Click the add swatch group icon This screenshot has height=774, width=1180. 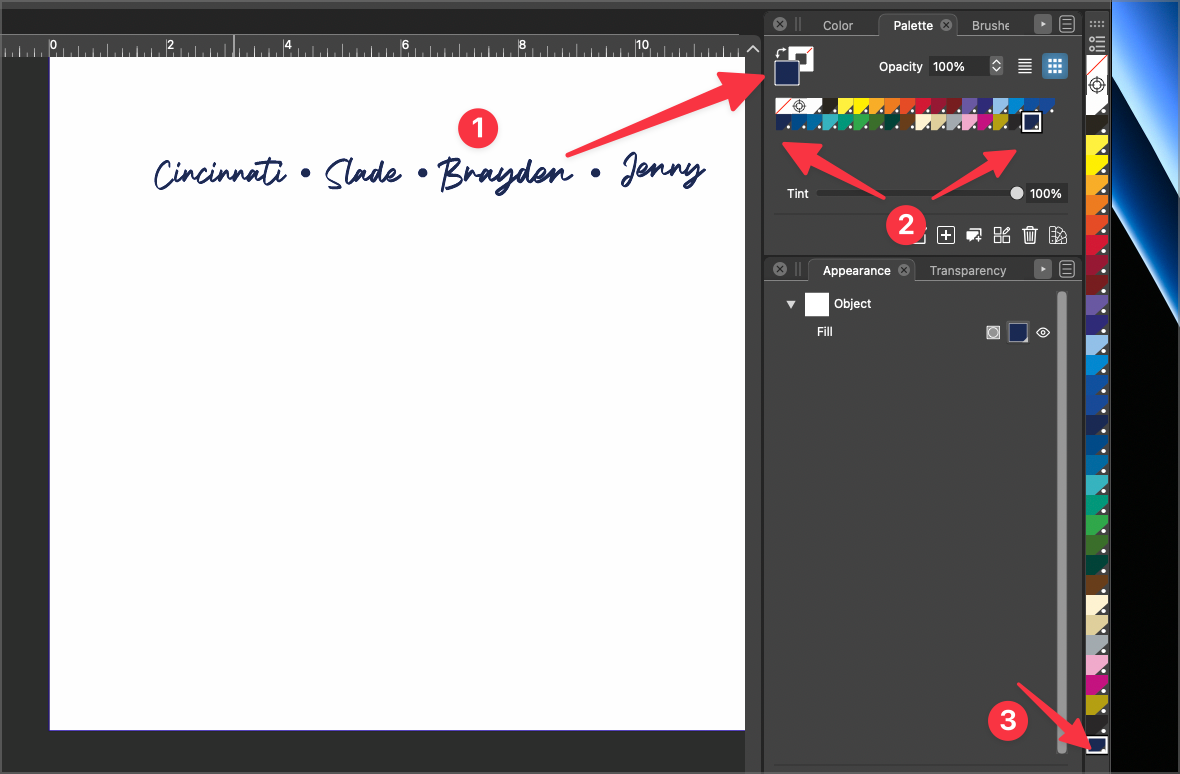click(974, 235)
